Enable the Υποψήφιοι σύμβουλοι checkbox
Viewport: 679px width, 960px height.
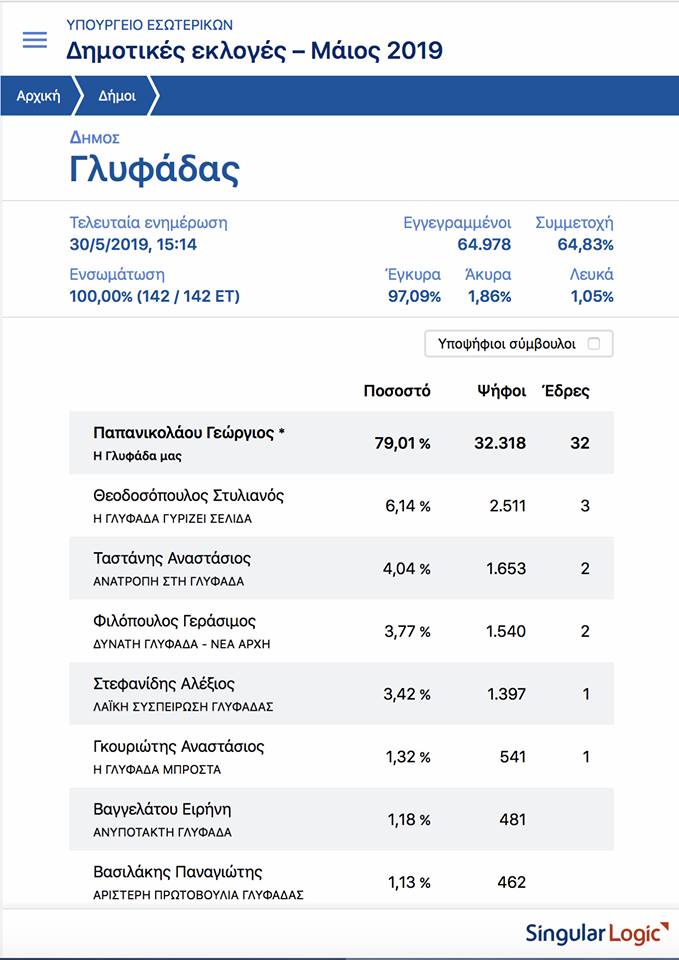[594, 344]
